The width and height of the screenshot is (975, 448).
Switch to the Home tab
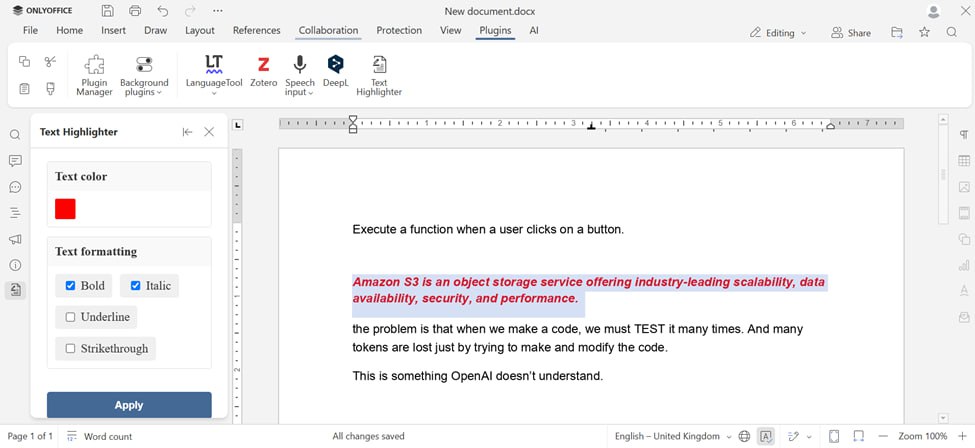click(70, 30)
